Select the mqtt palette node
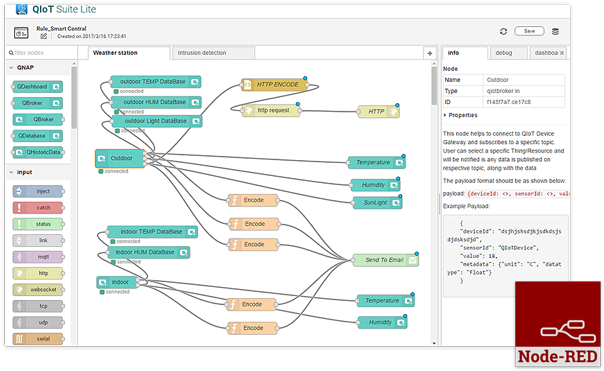Image resolution: width=604 pixels, height=371 pixels. (x=38, y=257)
